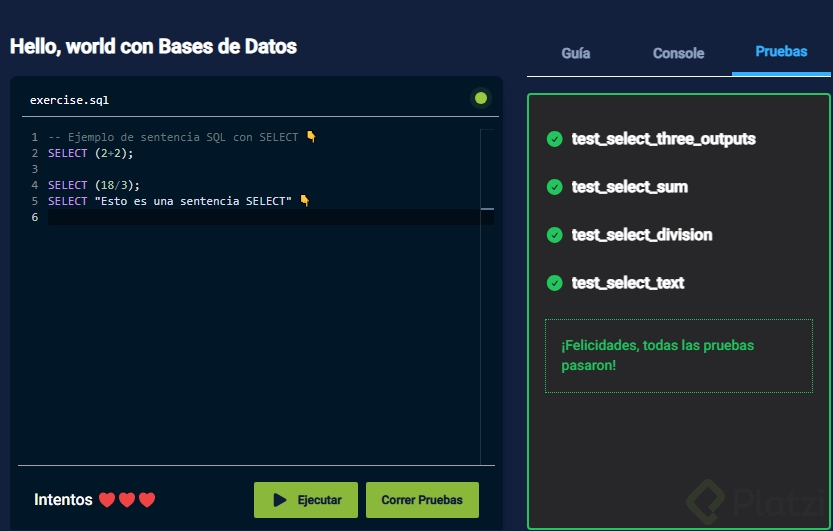
Task: Click the Intentos label
Action: point(63,500)
